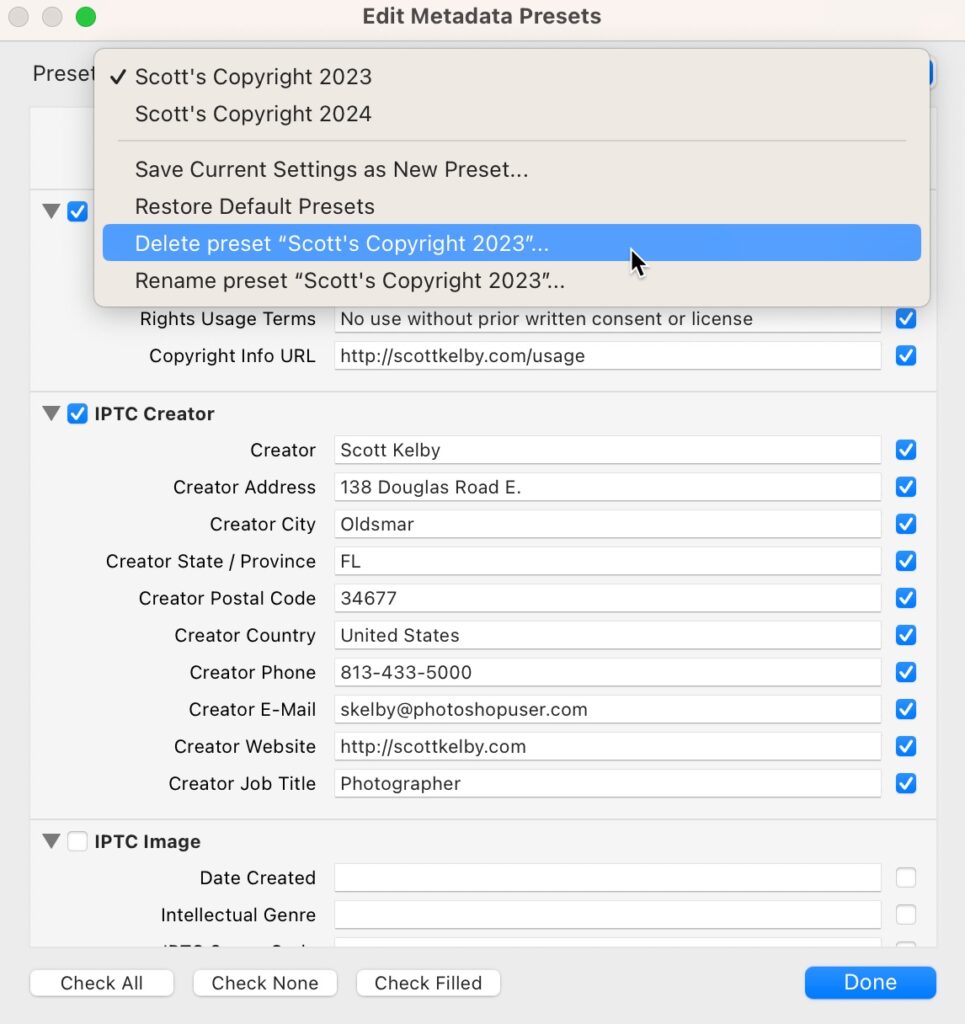Edit the Copyright Info URL field
This screenshot has height=1024, width=965.
608,356
